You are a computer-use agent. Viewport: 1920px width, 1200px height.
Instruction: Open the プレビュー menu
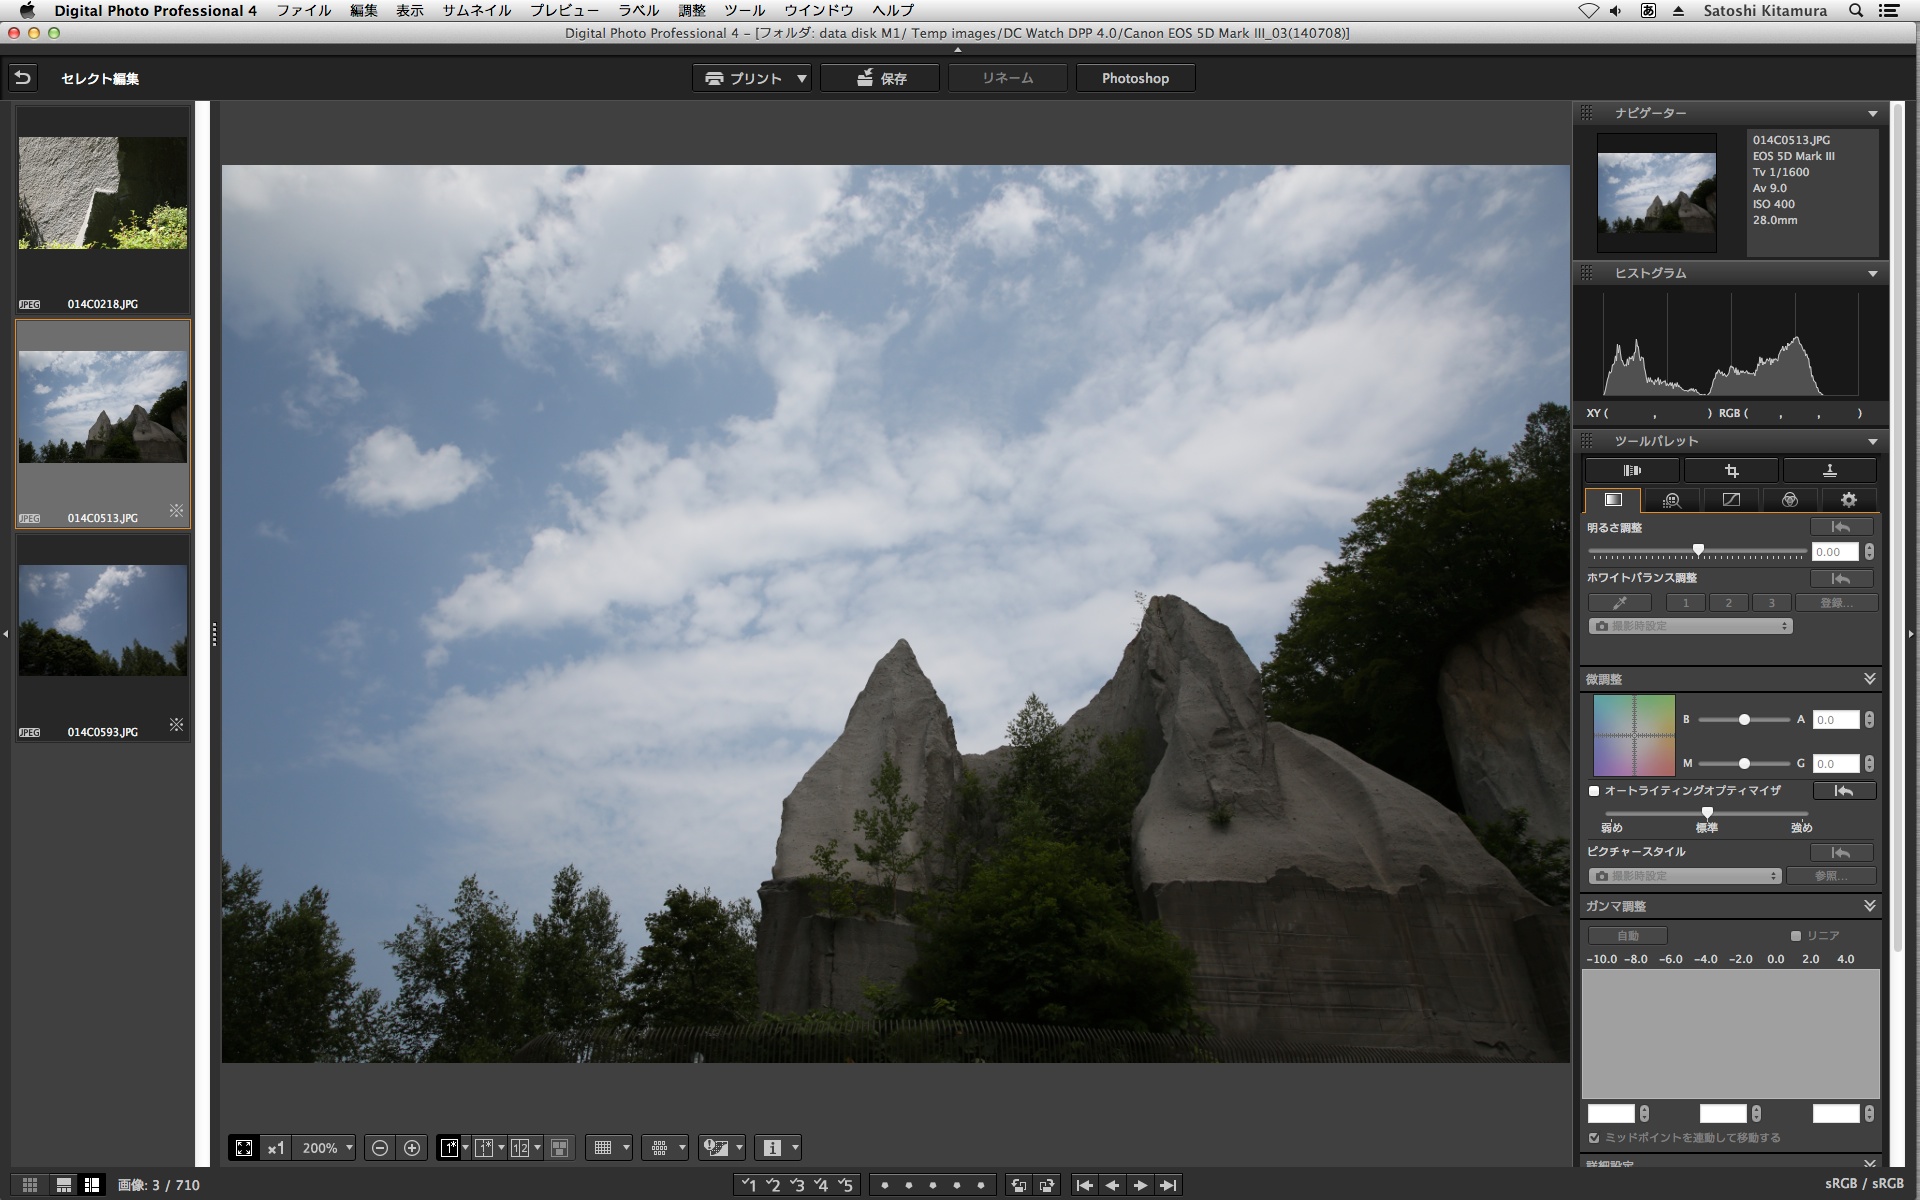point(564,10)
